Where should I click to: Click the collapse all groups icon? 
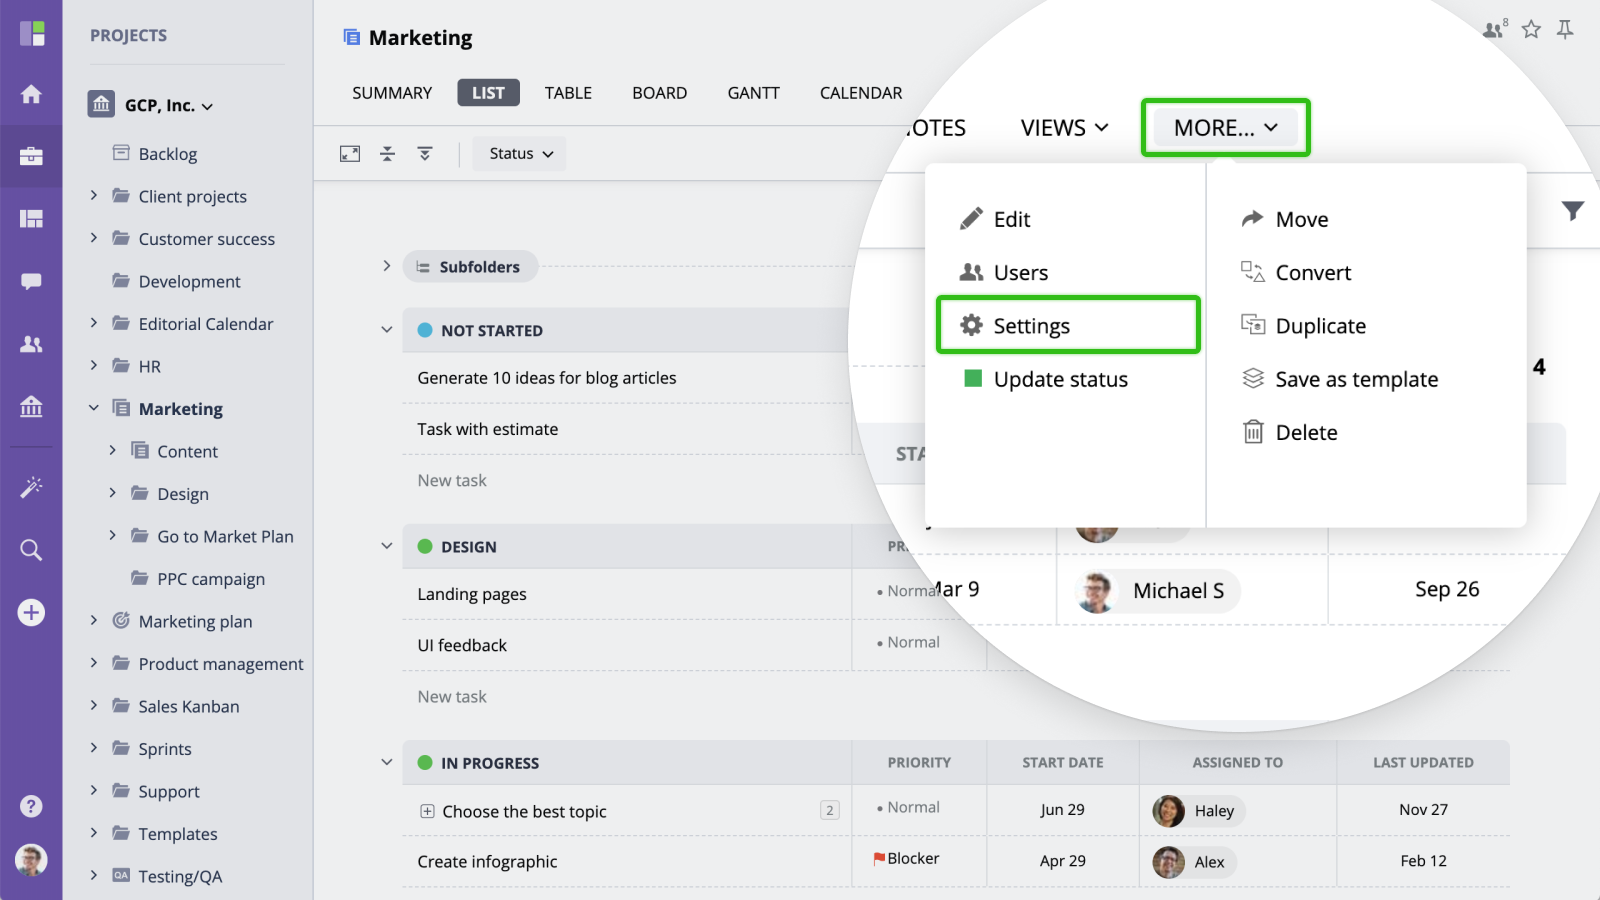click(x=388, y=154)
